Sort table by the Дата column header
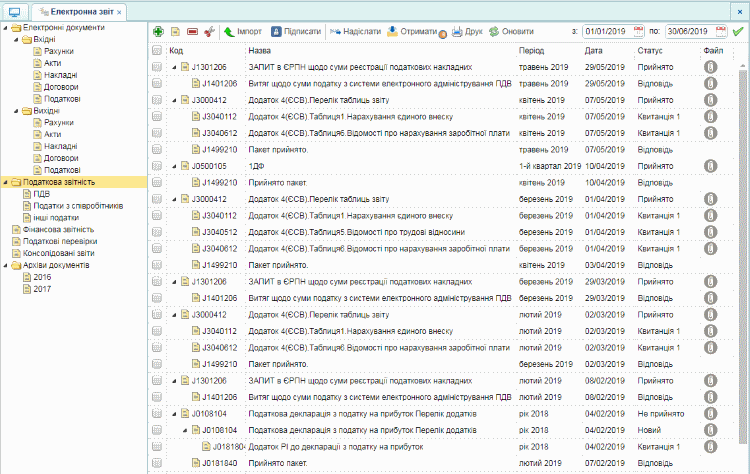 594,50
